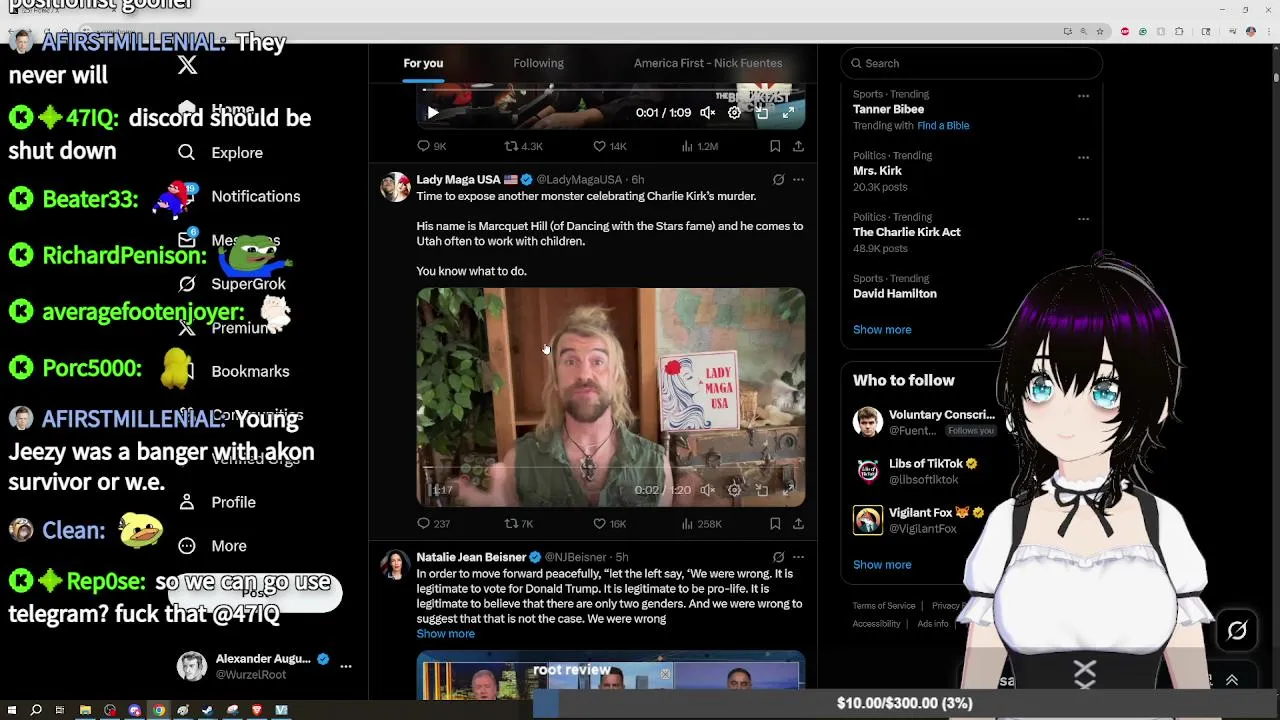Reply to the post with 9K replies
This screenshot has width=1280, height=720.
431,146
